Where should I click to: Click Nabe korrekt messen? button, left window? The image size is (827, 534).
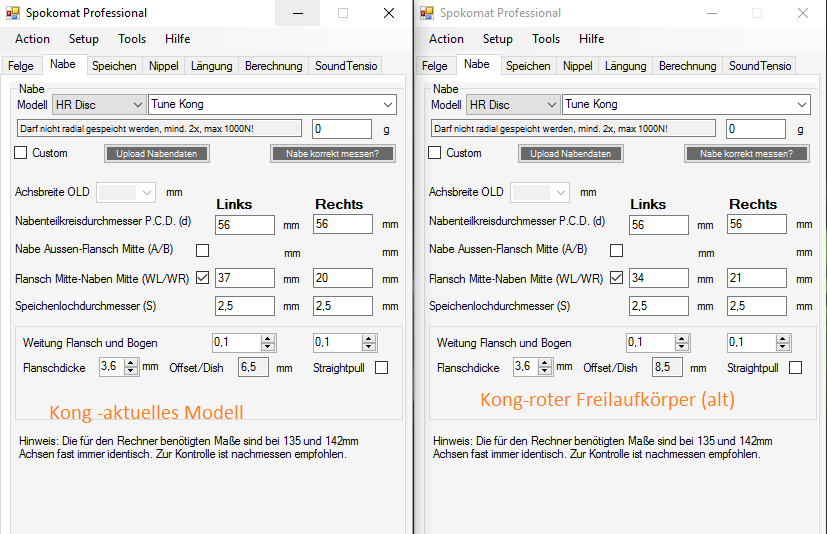[x=333, y=154]
